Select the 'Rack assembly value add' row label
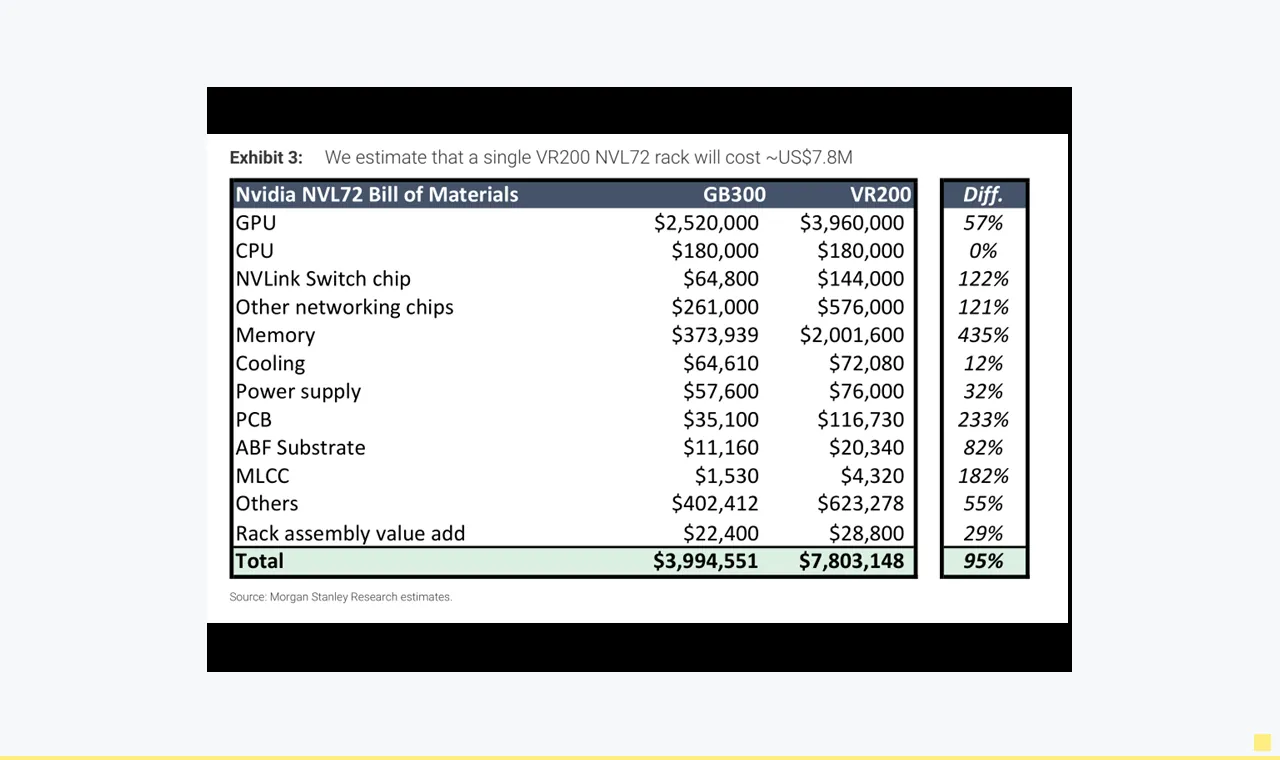The width and height of the screenshot is (1280, 760). (351, 533)
